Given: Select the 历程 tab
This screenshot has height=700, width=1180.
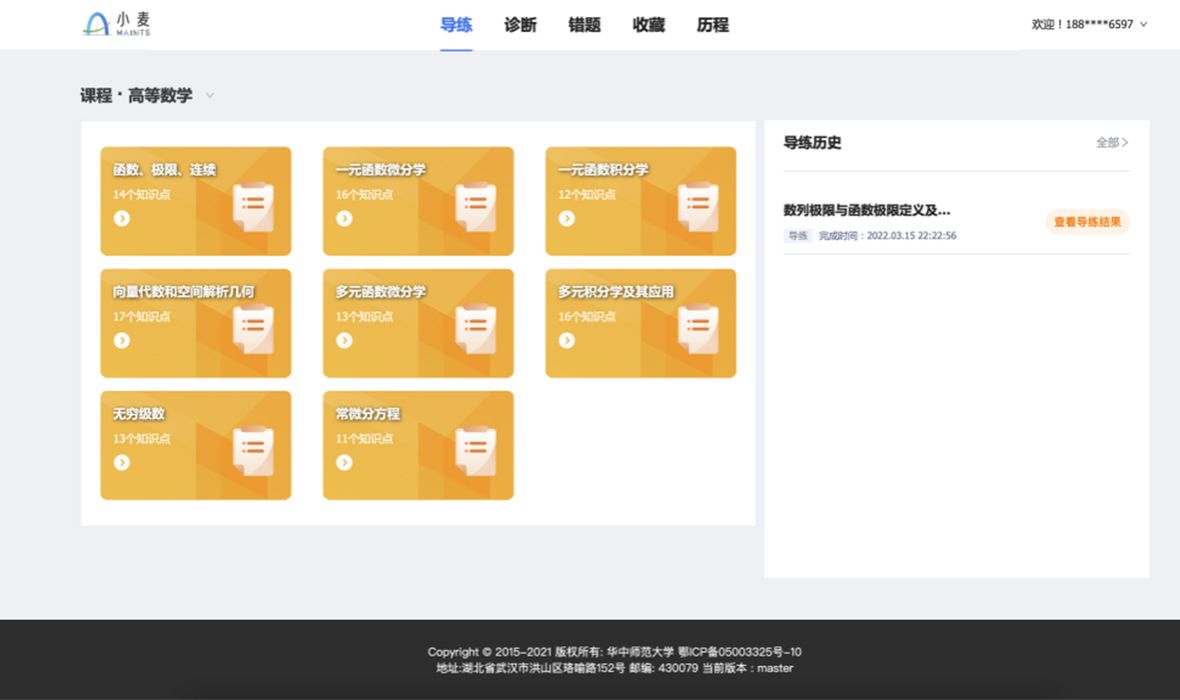Looking at the screenshot, I should [712, 25].
